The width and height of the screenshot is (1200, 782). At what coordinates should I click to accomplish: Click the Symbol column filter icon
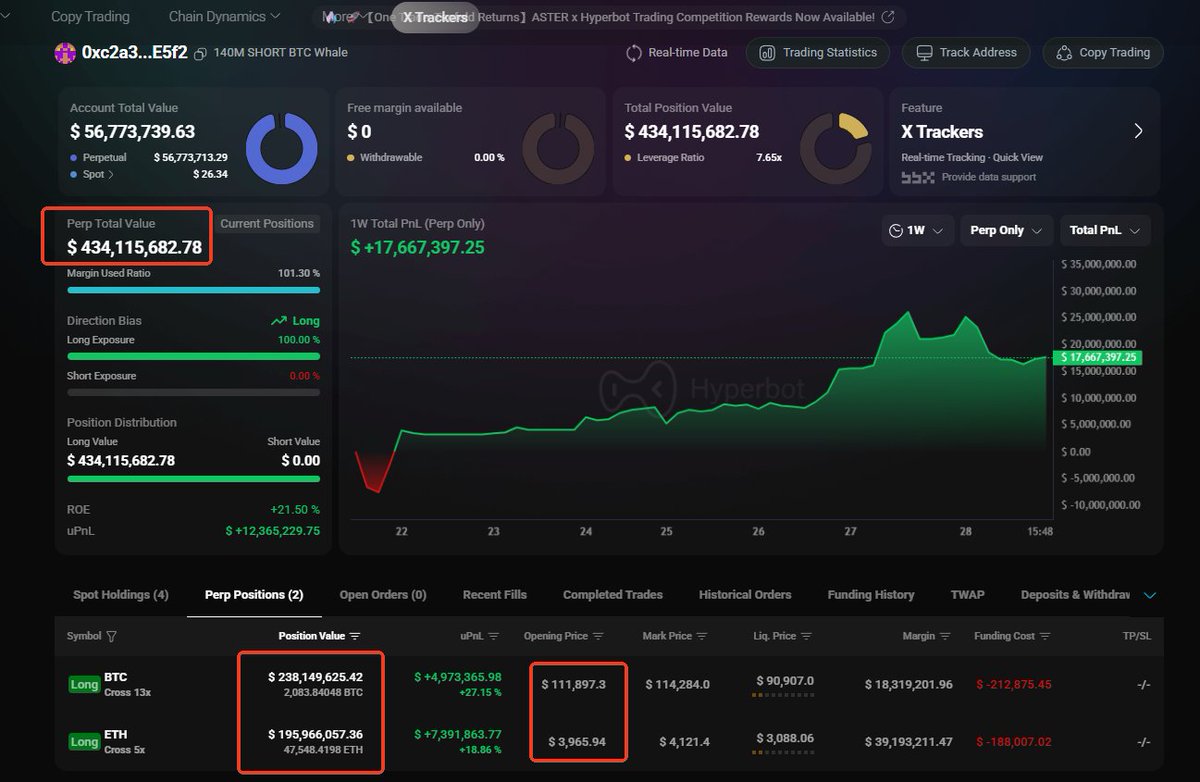click(x=111, y=636)
